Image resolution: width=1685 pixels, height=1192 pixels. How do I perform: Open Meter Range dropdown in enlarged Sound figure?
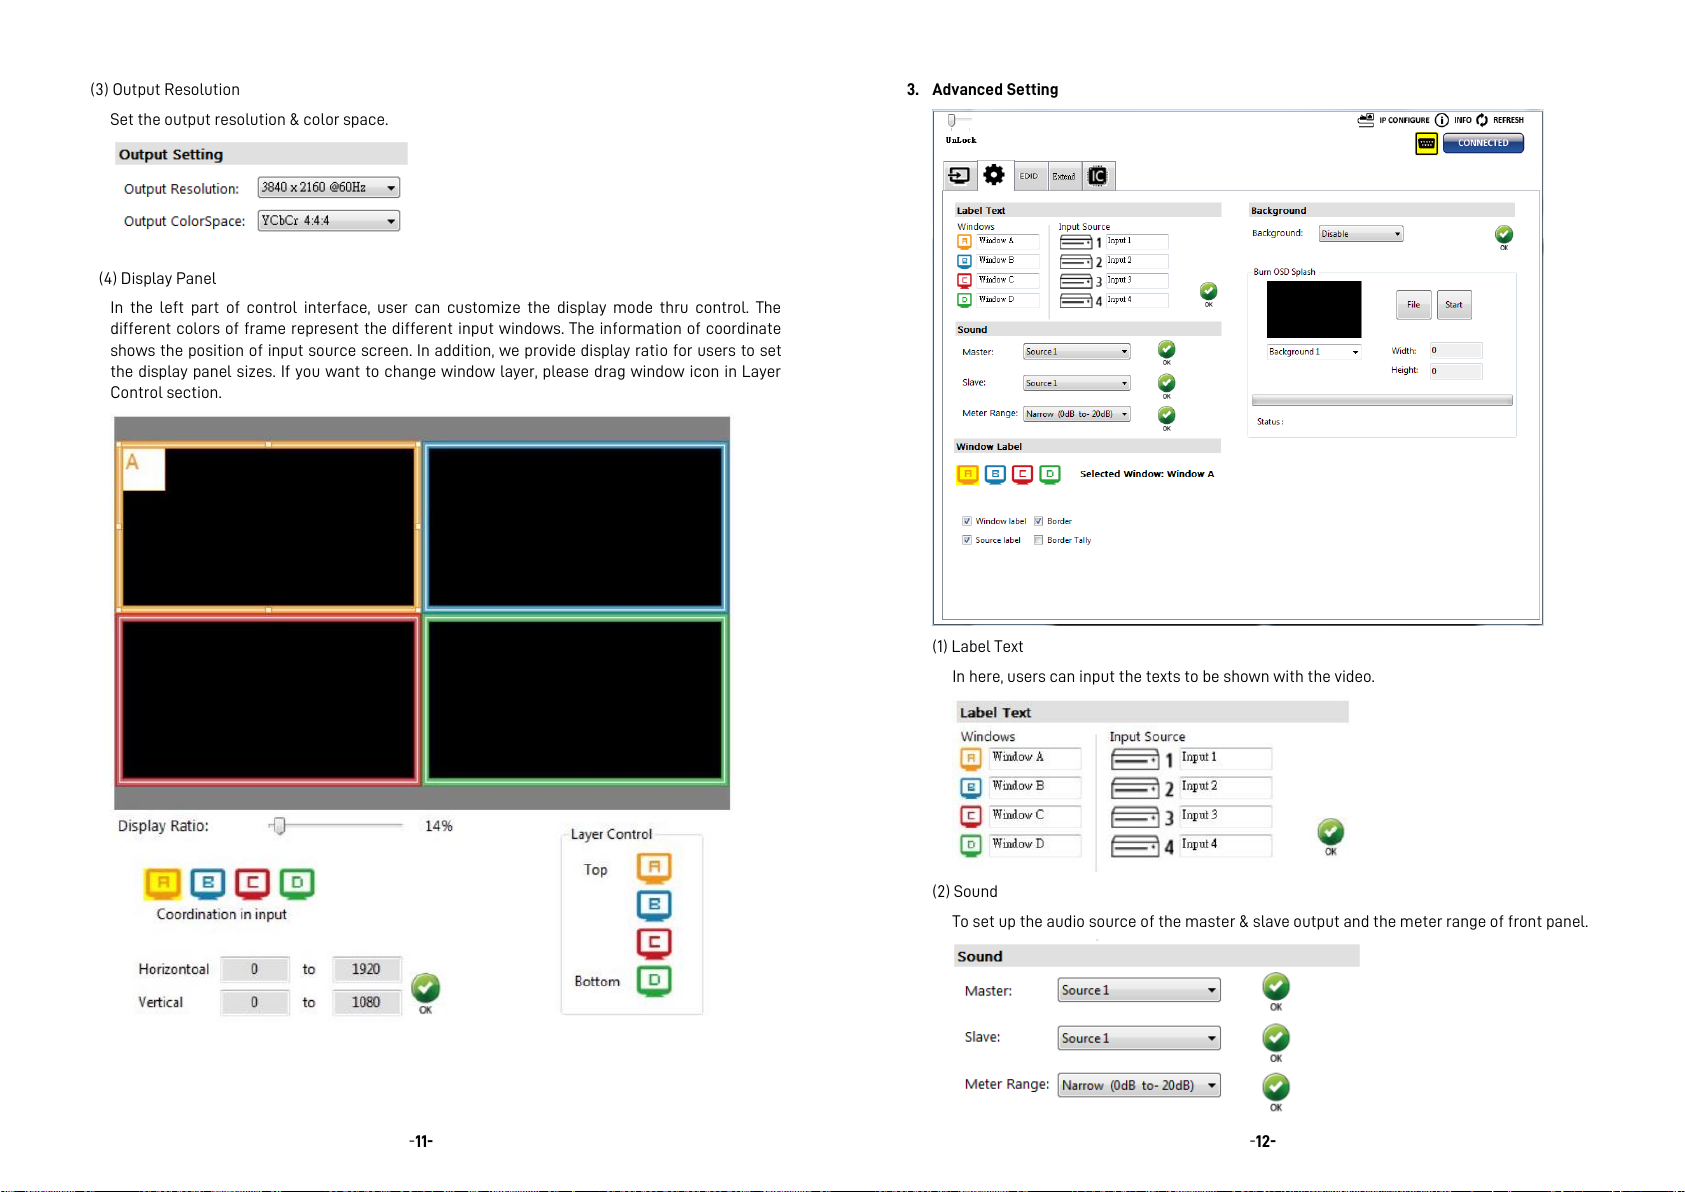(x=1139, y=1085)
